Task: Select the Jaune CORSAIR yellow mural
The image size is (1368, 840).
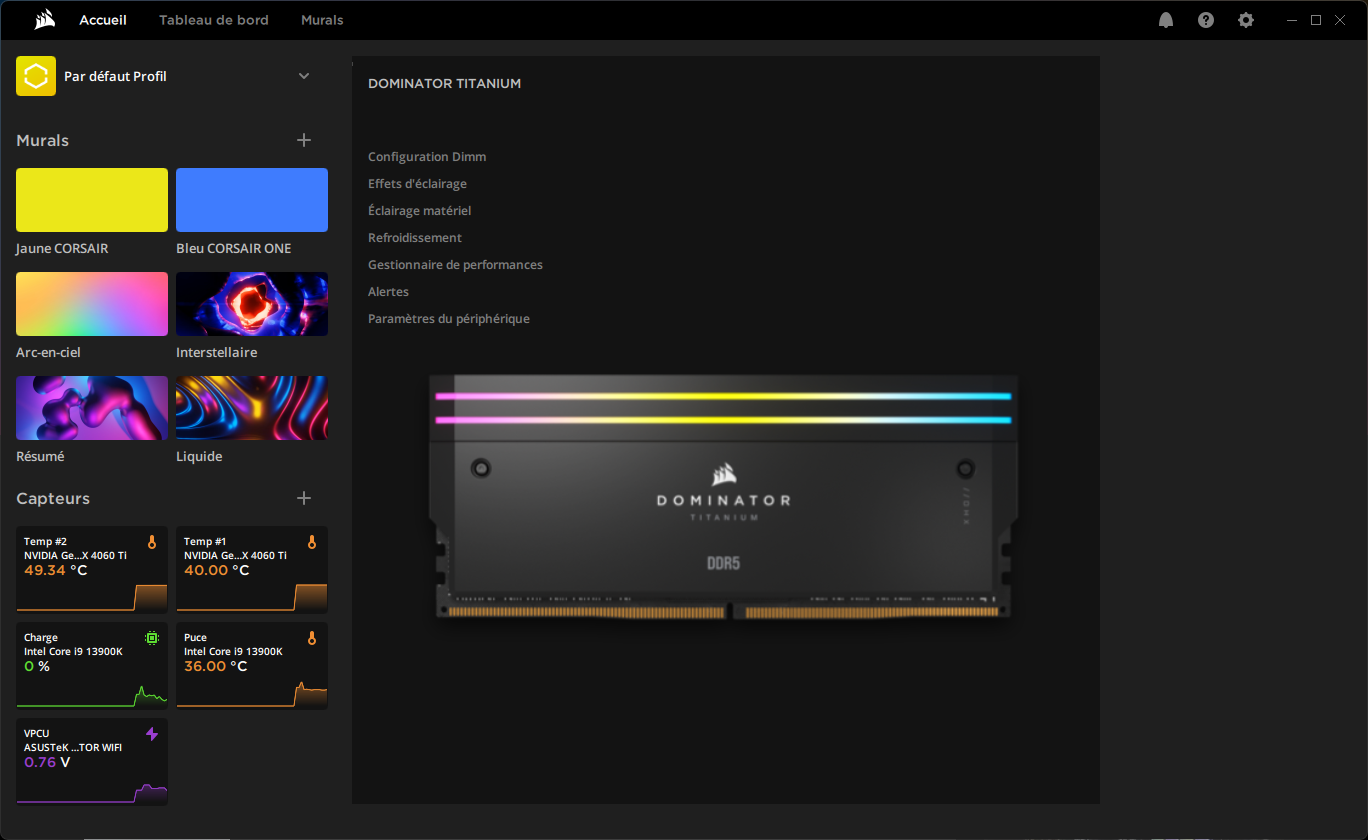Action: (x=92, y=200)
